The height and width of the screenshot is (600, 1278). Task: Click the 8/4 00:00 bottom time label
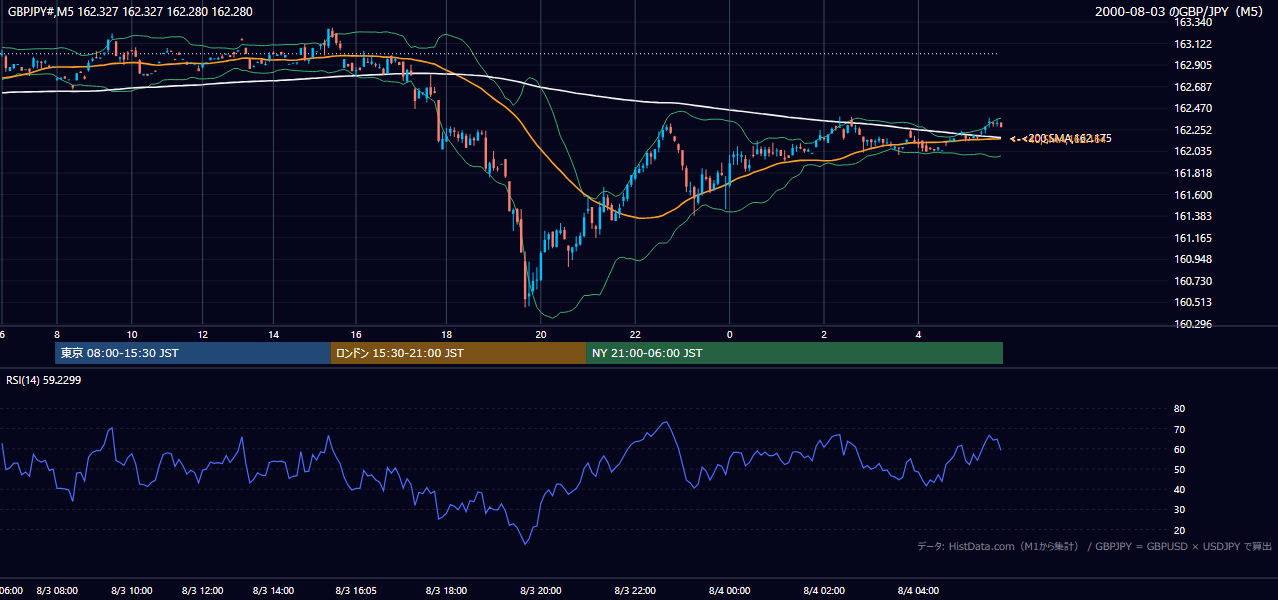pyautogui.click(x=729, y=590)
